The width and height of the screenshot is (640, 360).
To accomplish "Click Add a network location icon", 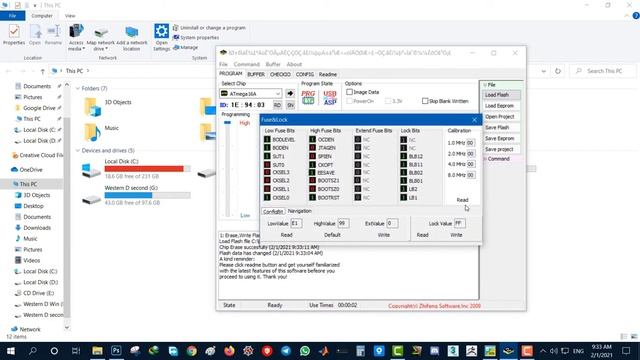I will (x=131, y=38).
